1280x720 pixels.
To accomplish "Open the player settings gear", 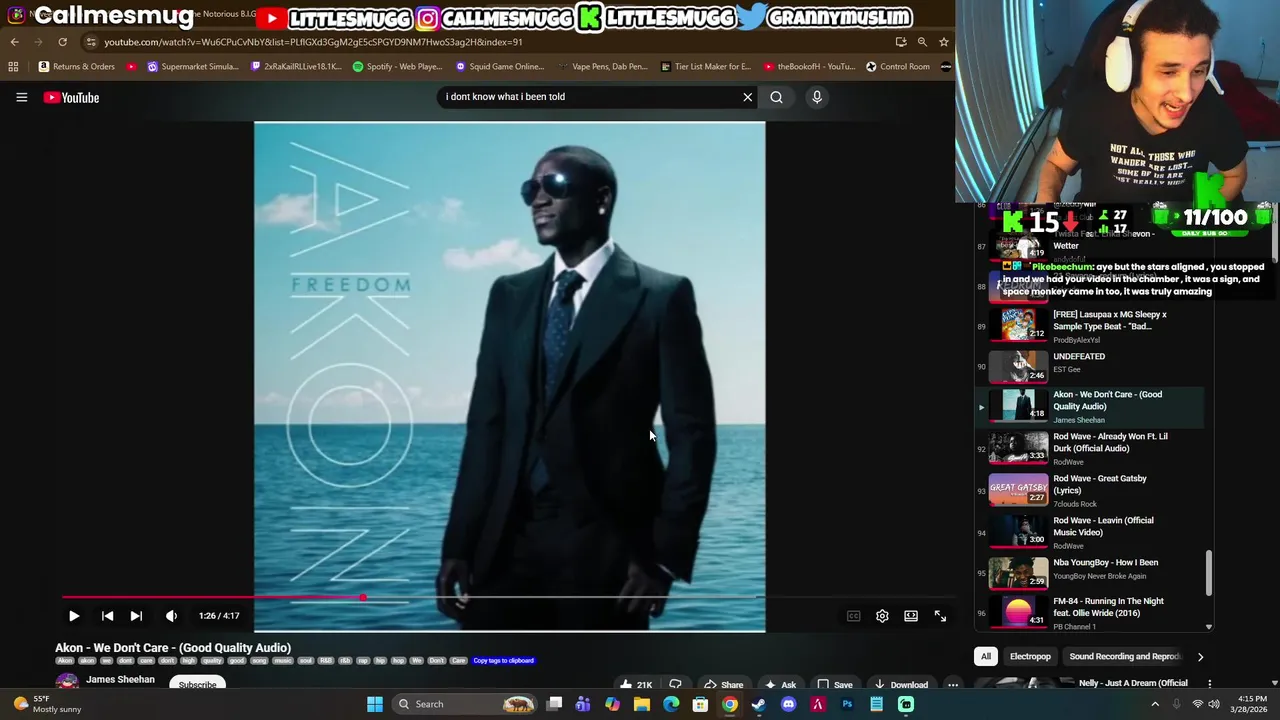I will click(882, 616).
